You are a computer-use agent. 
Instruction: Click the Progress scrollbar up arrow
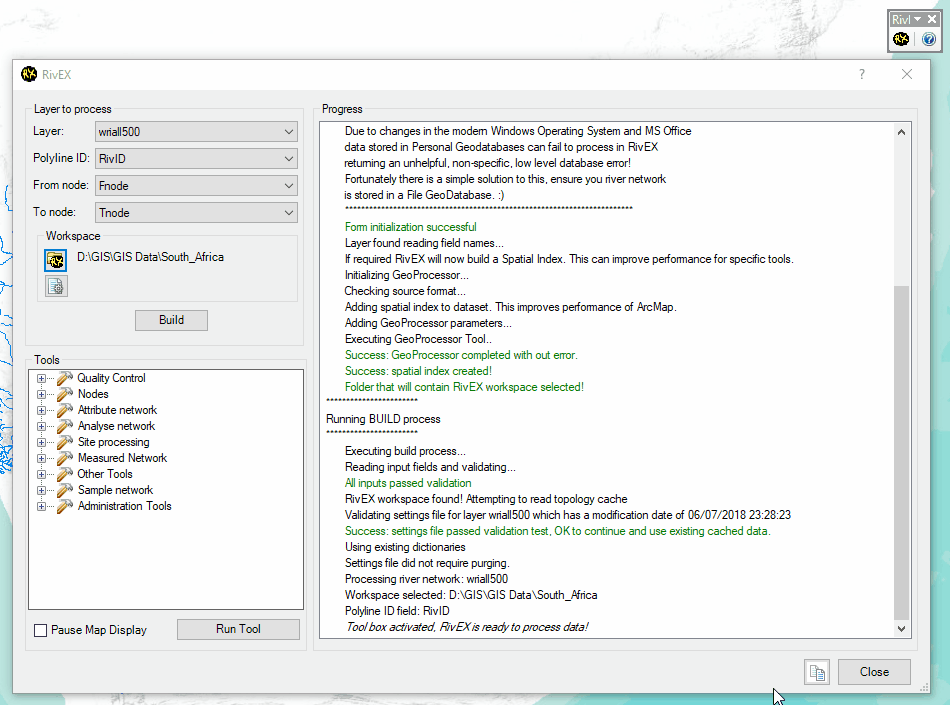tap(902, 132)
